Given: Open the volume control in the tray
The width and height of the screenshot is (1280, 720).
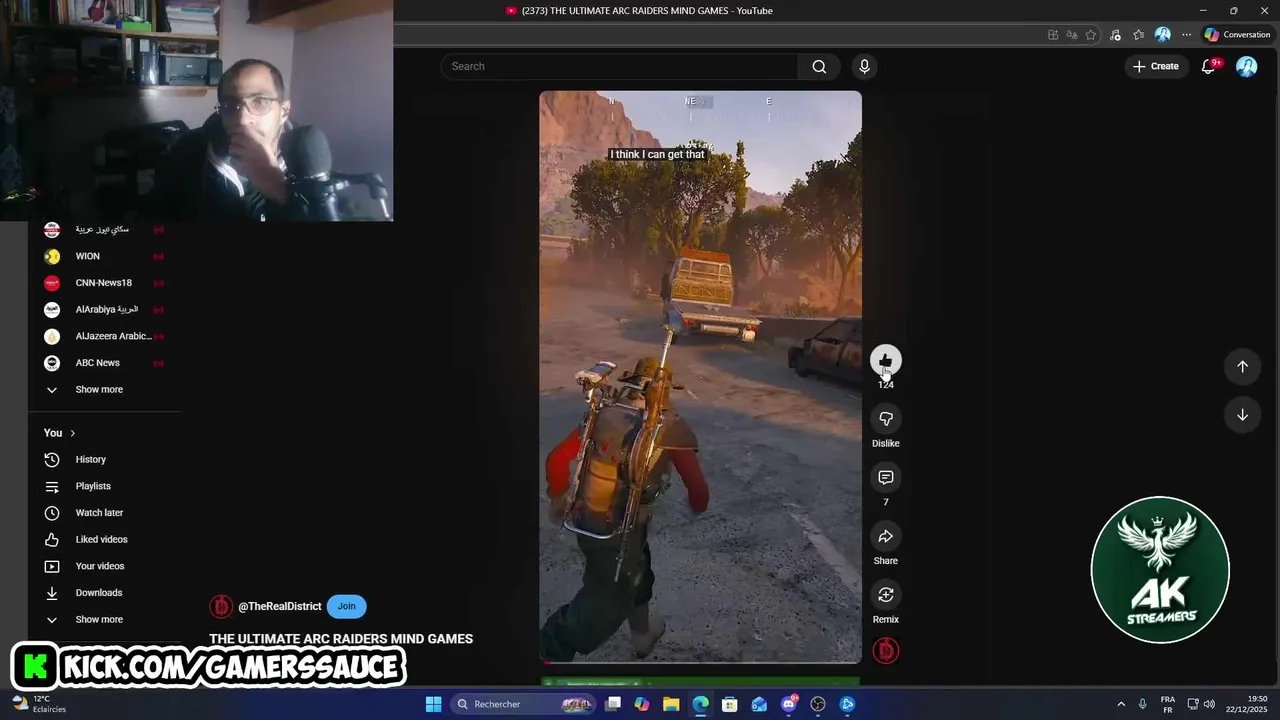Looking at the screenshot, I should point(1209,704).
